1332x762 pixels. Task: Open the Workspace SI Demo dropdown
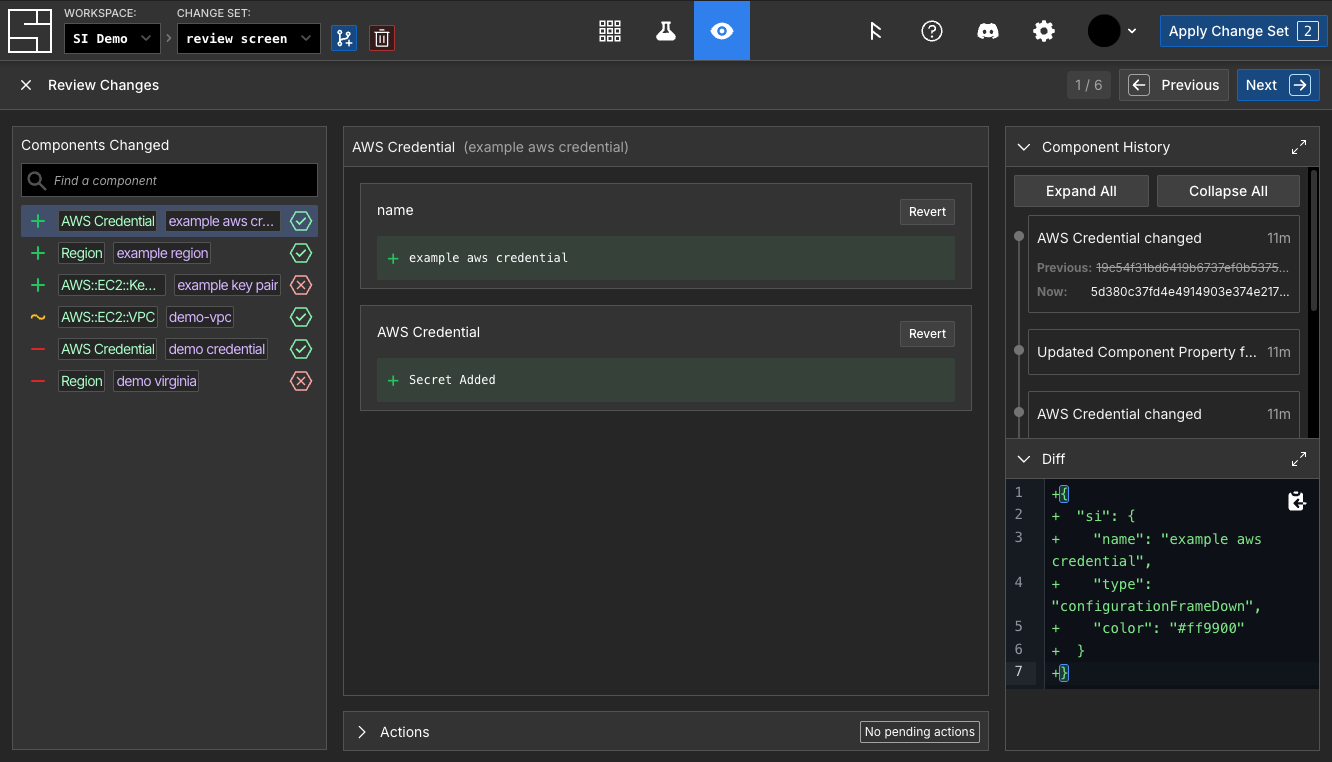tap(112, 39)
